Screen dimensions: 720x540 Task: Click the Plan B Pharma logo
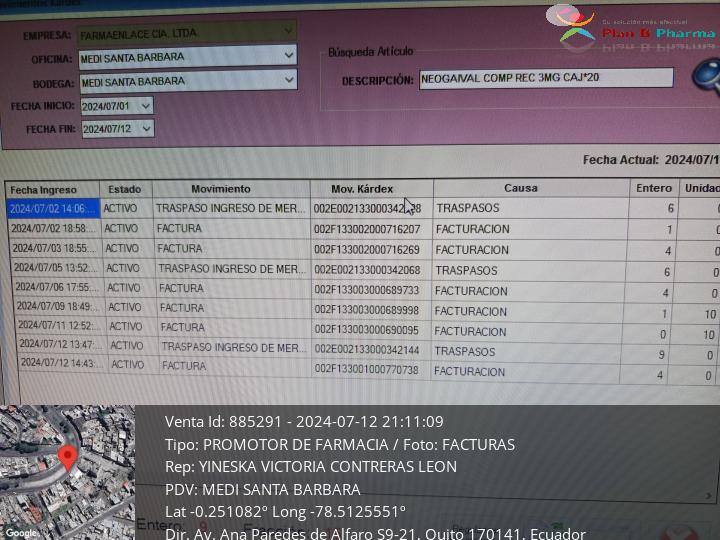(631, 28)
